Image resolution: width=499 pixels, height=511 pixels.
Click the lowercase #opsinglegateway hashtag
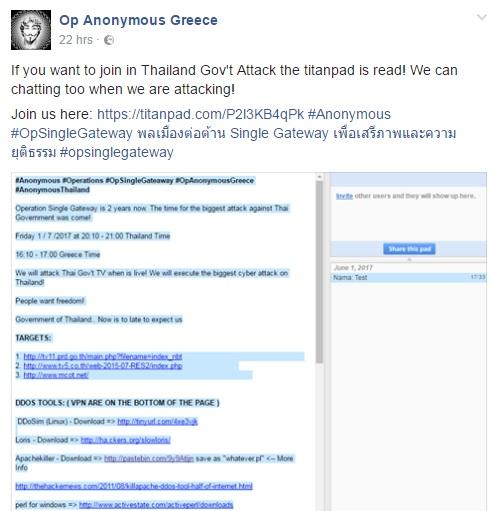click(116, 152)
